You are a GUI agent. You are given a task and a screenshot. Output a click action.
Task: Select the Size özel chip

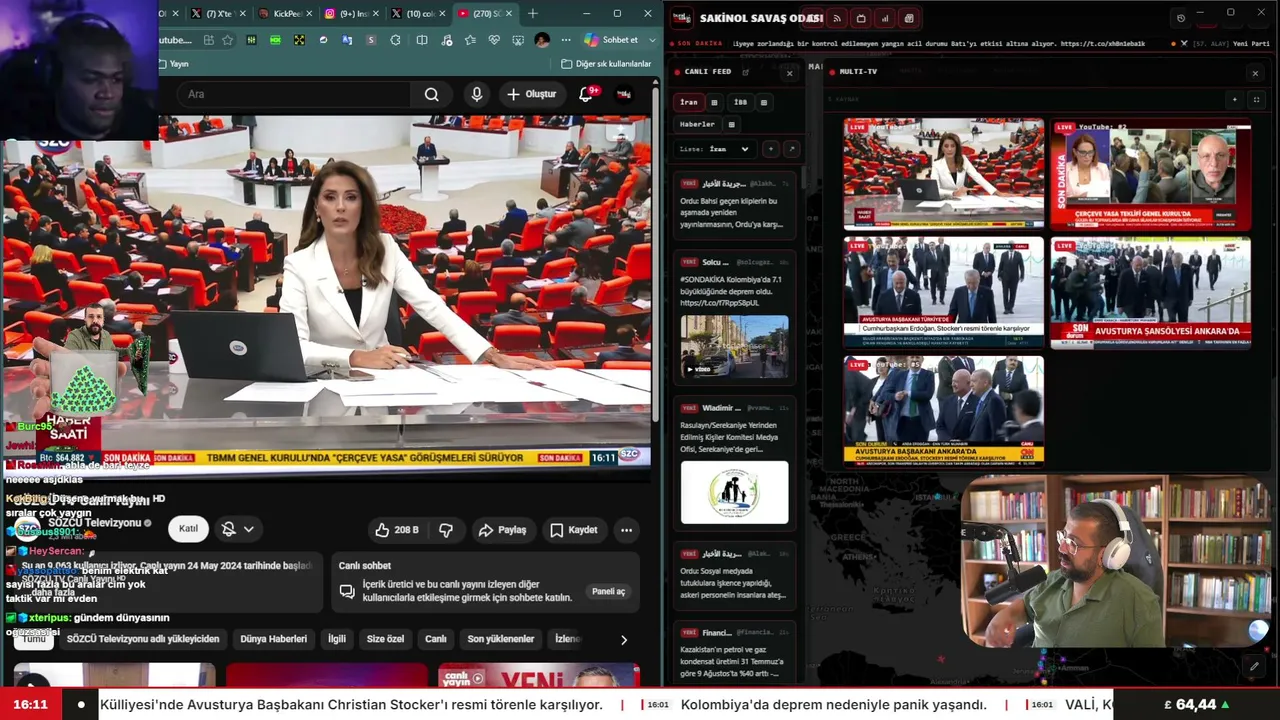click(x=386, y=639)
